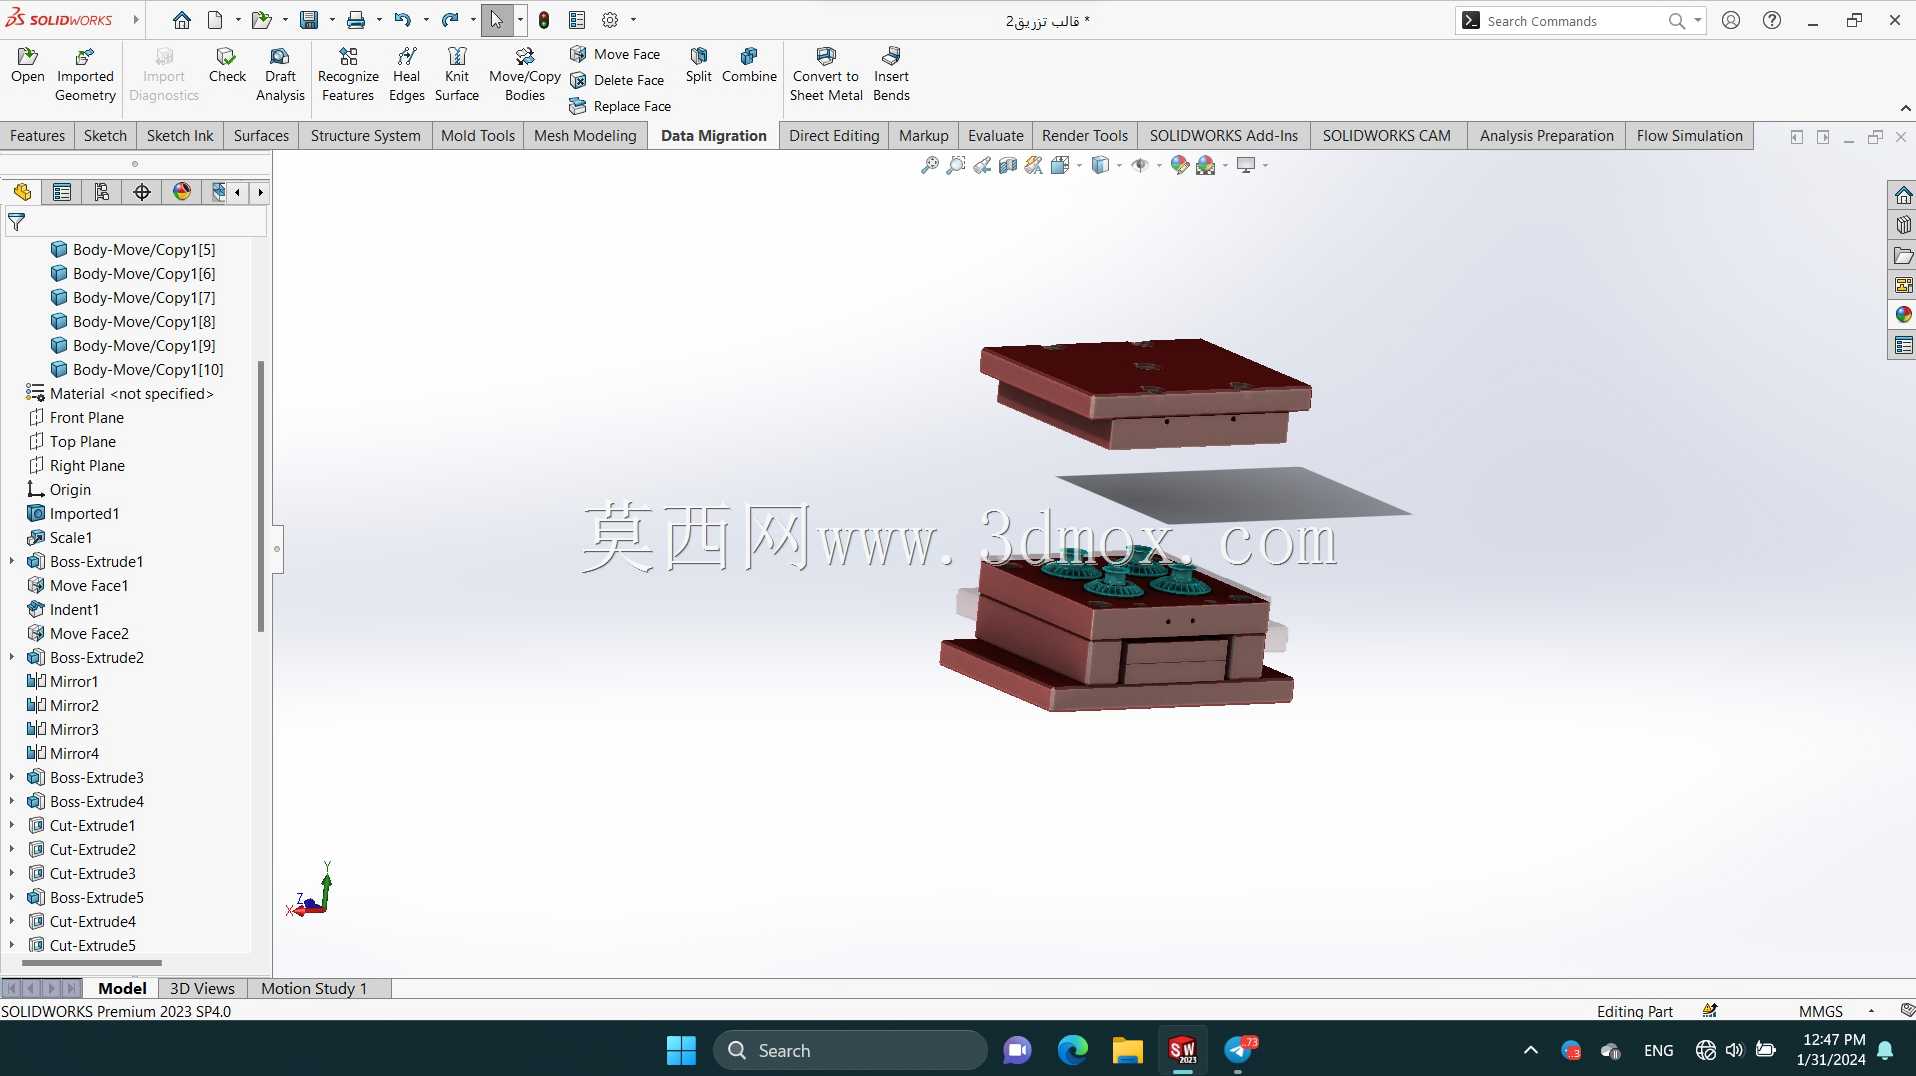Open the Options gear dropdown arrow
This screenshot has width=1916, height=1076.
pyautogui.click(x=633, y=20)
